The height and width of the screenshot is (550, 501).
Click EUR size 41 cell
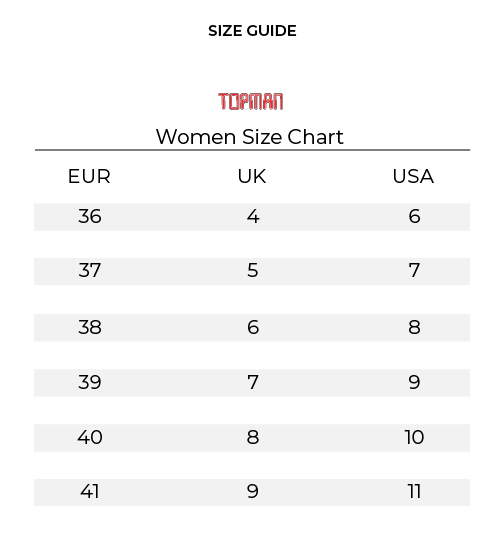90,491
